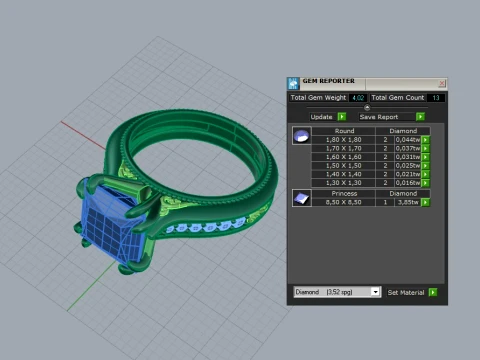The image size is (480, 360).
Task: Select the 1,80 X 1,80 size cell
Action: [344, 140]
